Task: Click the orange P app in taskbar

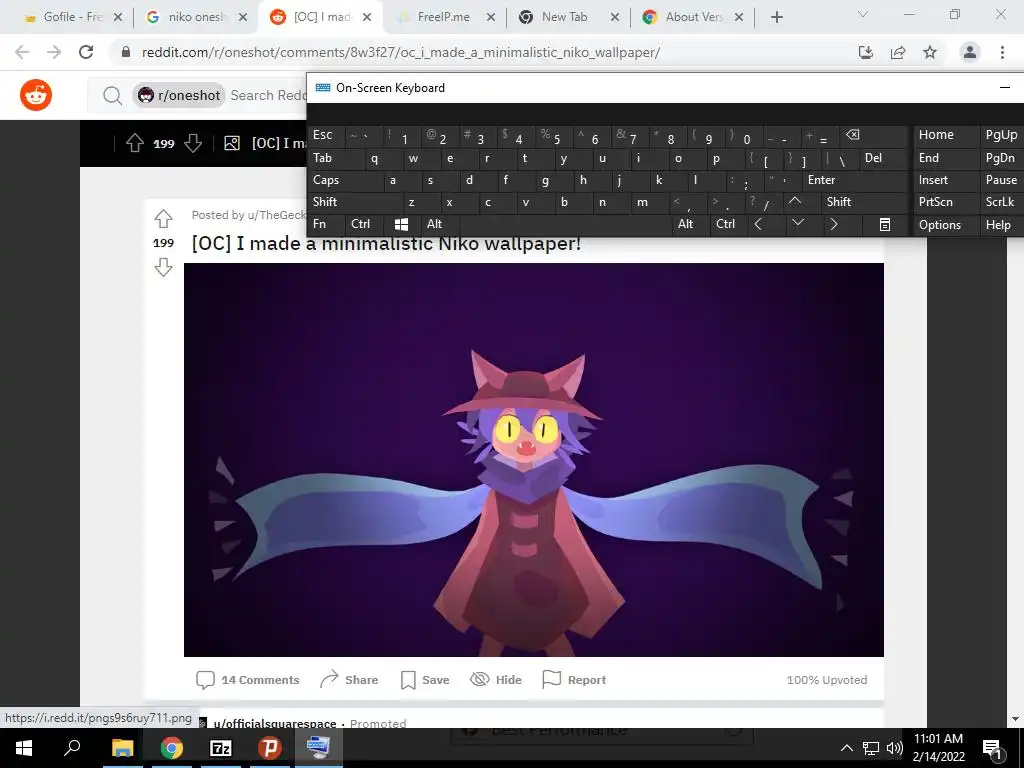Action: pyautogui.click(x=269, y=748)
